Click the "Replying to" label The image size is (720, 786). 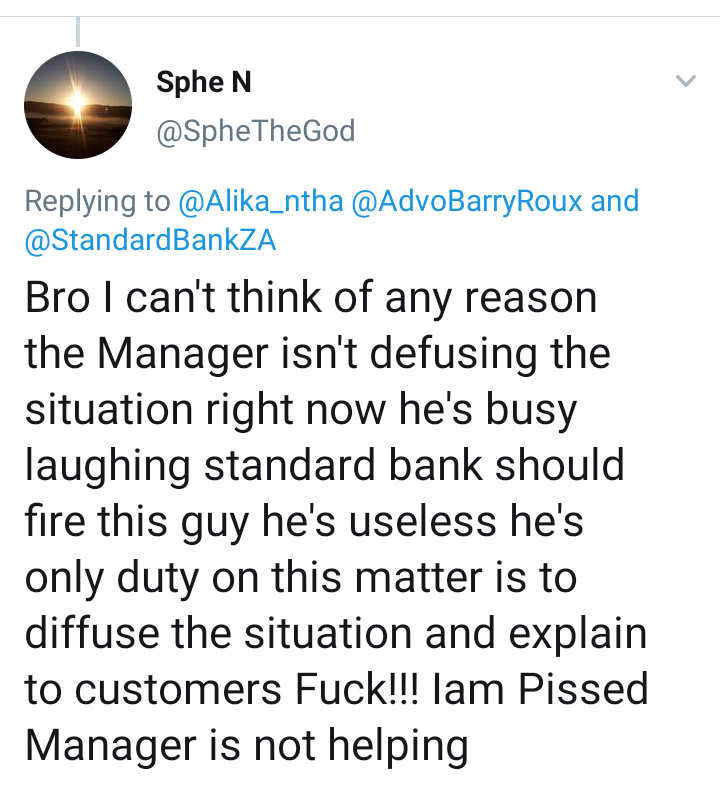point(98,202)
